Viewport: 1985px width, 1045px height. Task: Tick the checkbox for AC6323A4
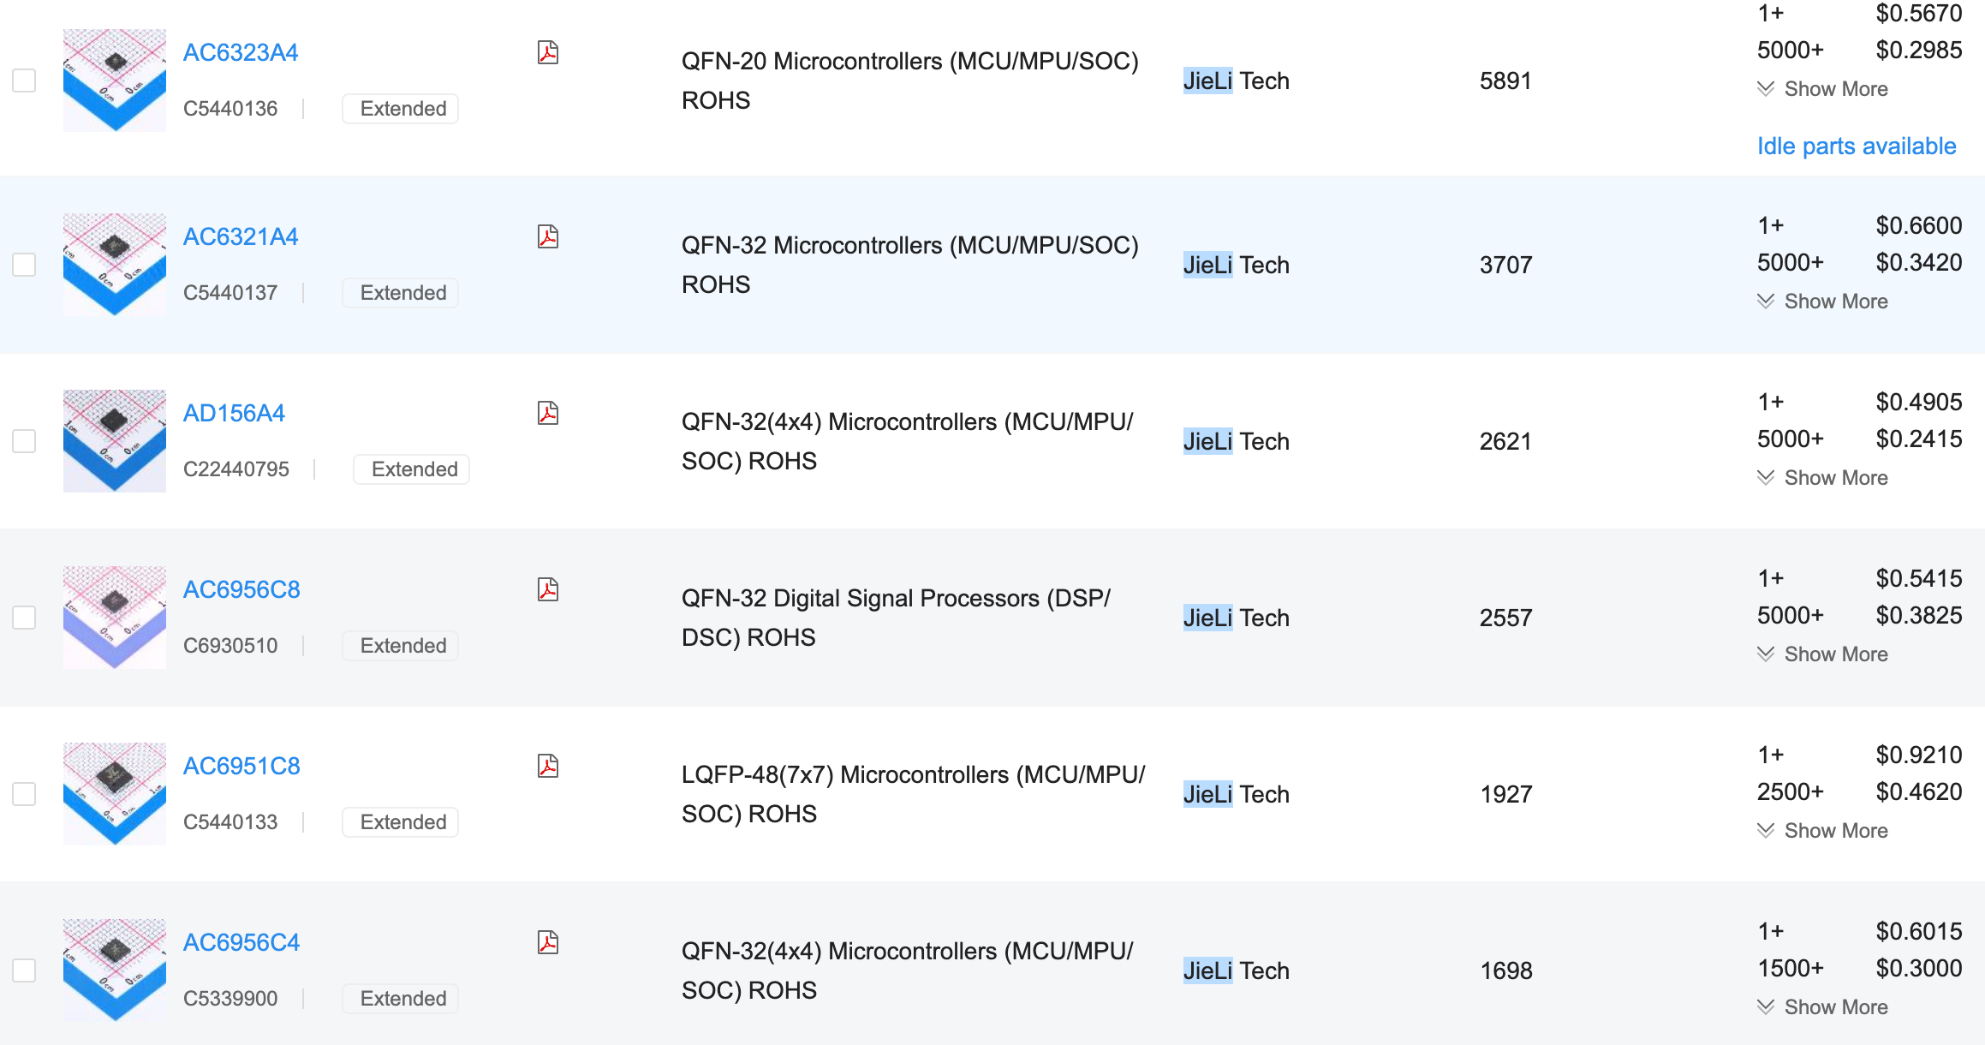tap(24, 80)
